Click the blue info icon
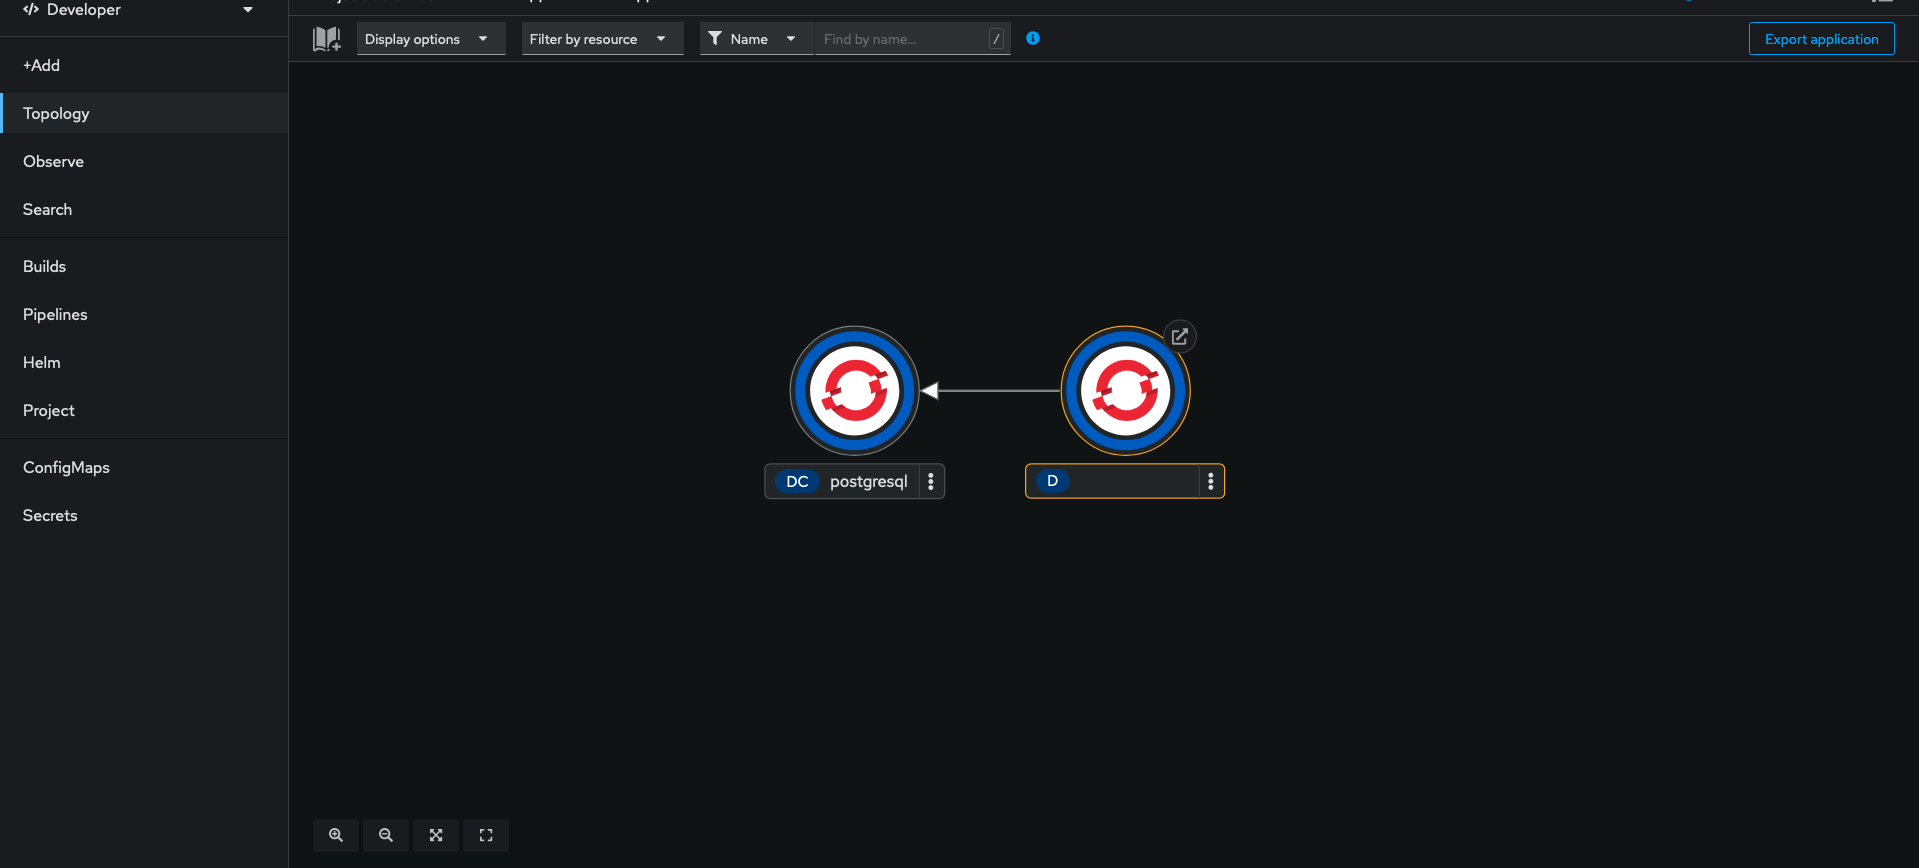1919x868 pixels. [1033, 38]
